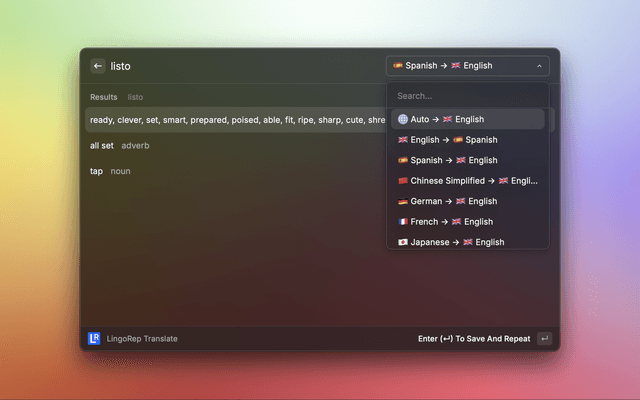Click the French flag icon in the list
This screenshot has width=640, height=400.
coord(402,222)
